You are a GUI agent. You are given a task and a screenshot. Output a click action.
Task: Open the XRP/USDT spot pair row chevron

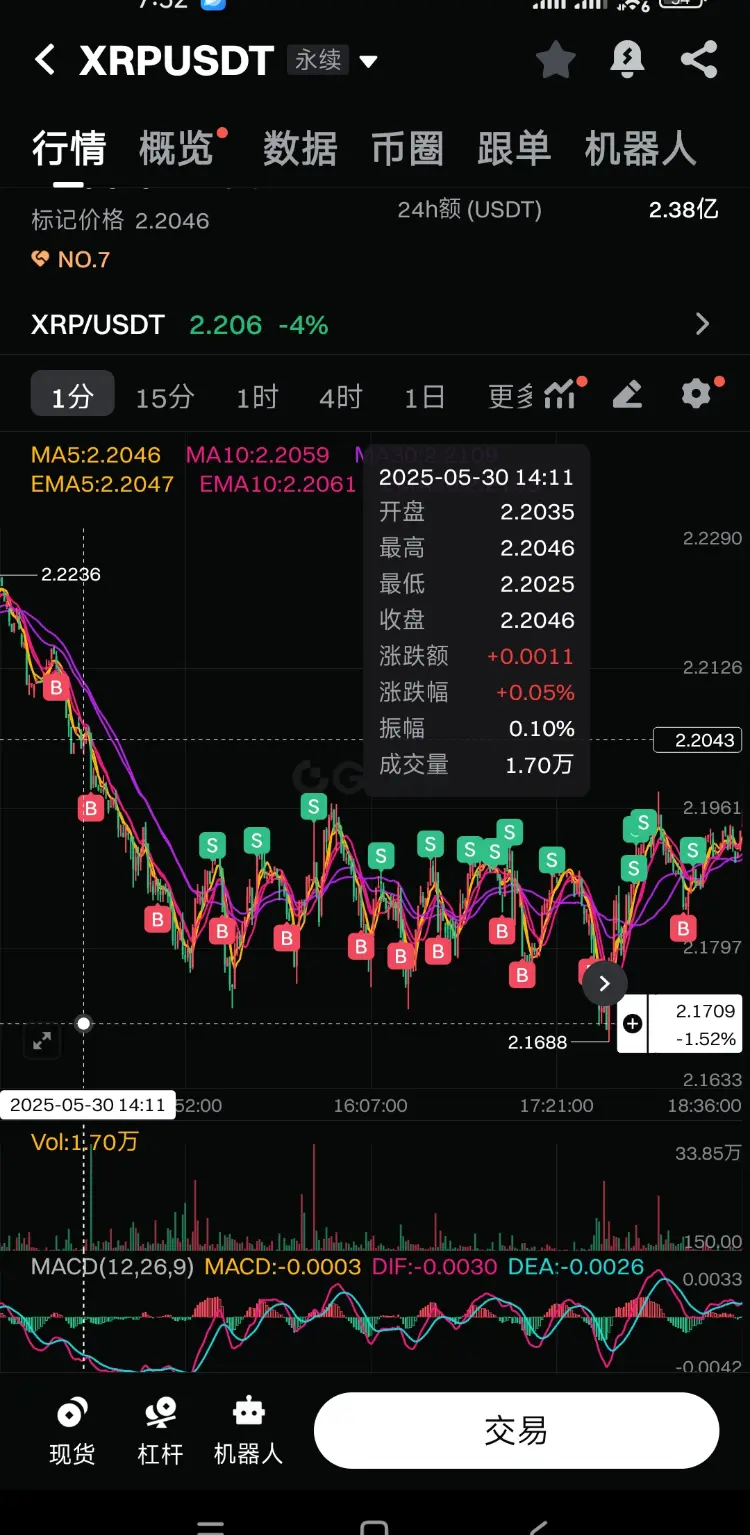pyautogui.click(x=703, y=324)
